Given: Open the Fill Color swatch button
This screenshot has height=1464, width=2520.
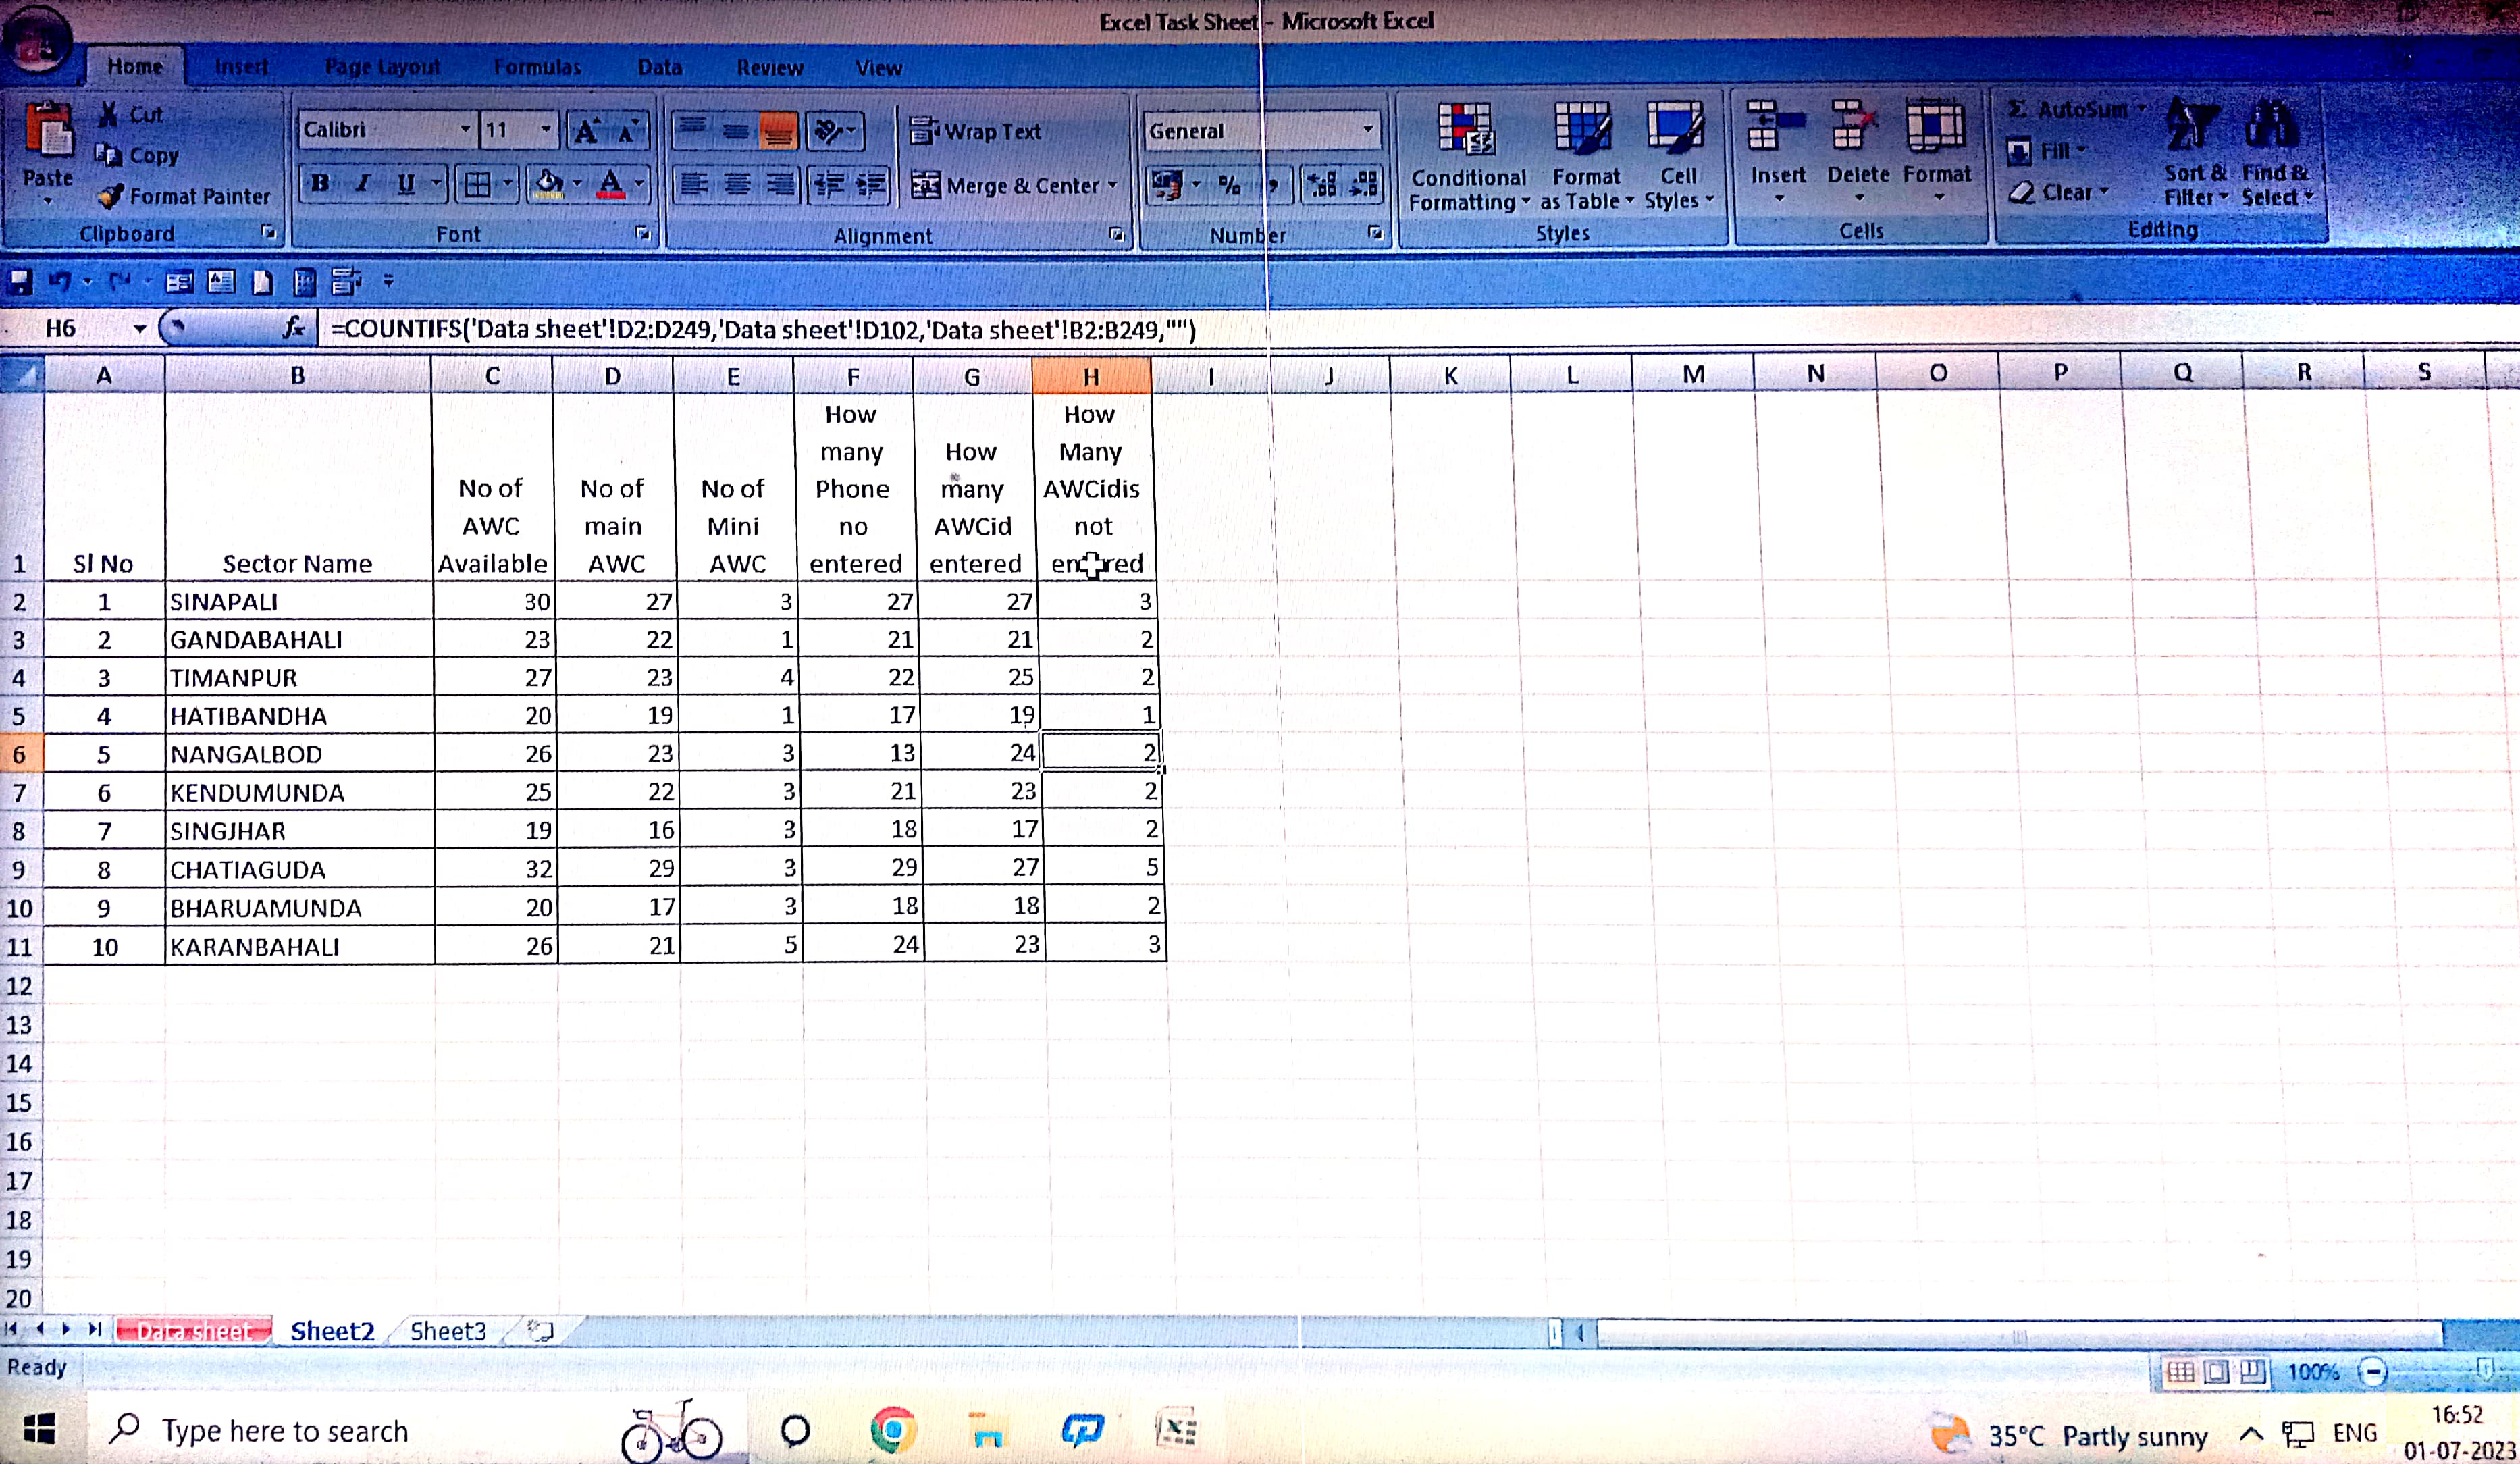Looking at the screenshot, I should [x=548, y=184].
